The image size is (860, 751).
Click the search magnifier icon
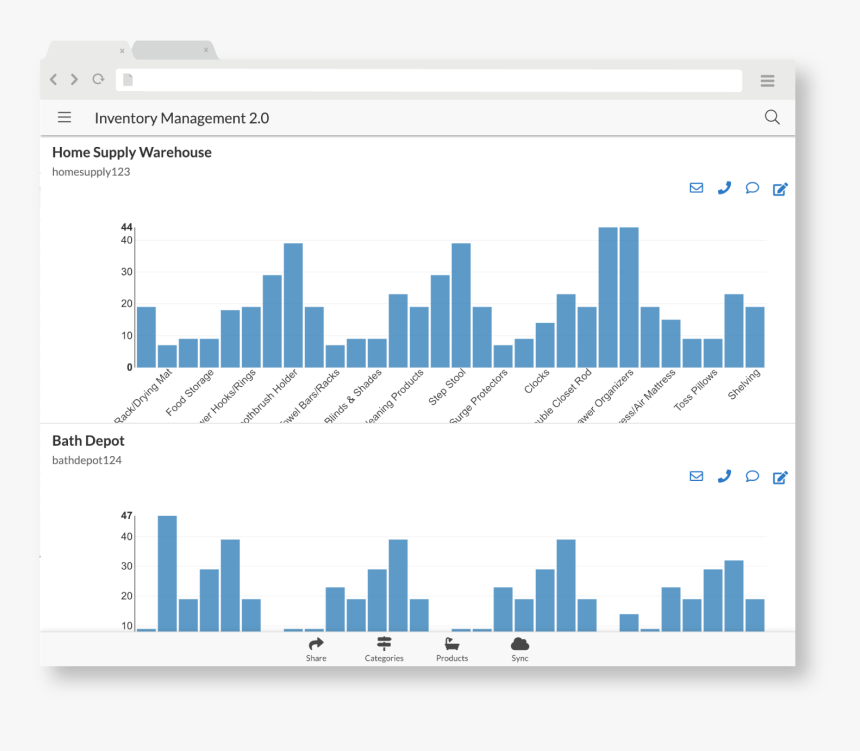click(772, 117)
